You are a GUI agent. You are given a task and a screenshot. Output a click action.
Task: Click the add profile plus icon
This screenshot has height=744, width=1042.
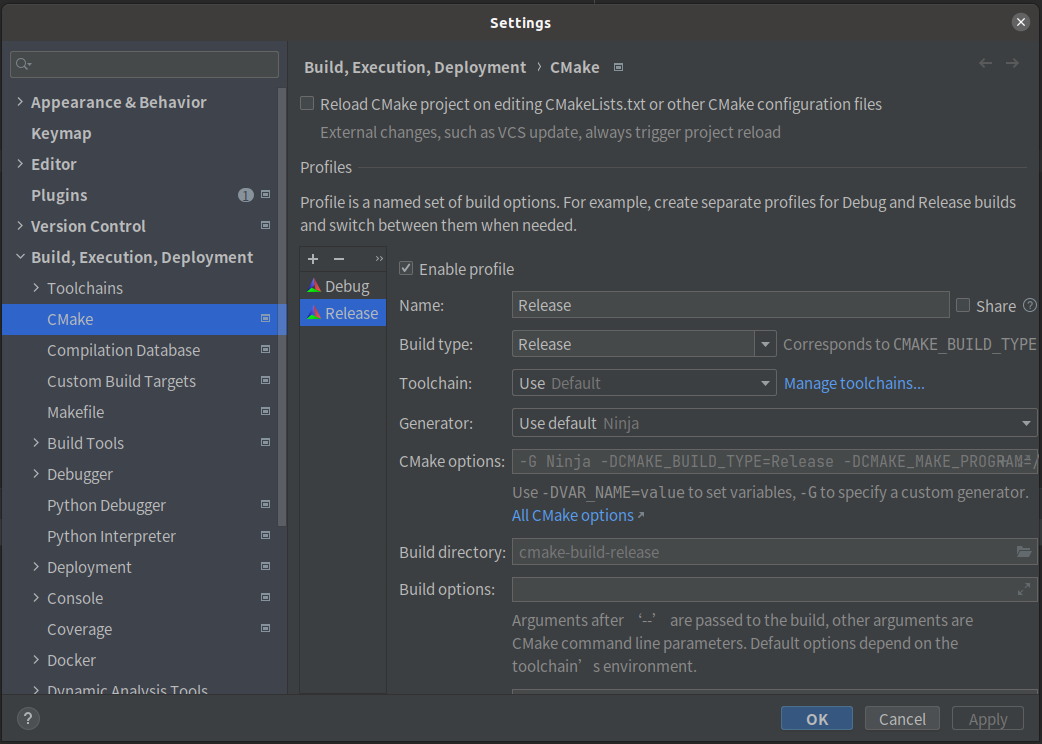pyautogui.click(x=313, y=259)
